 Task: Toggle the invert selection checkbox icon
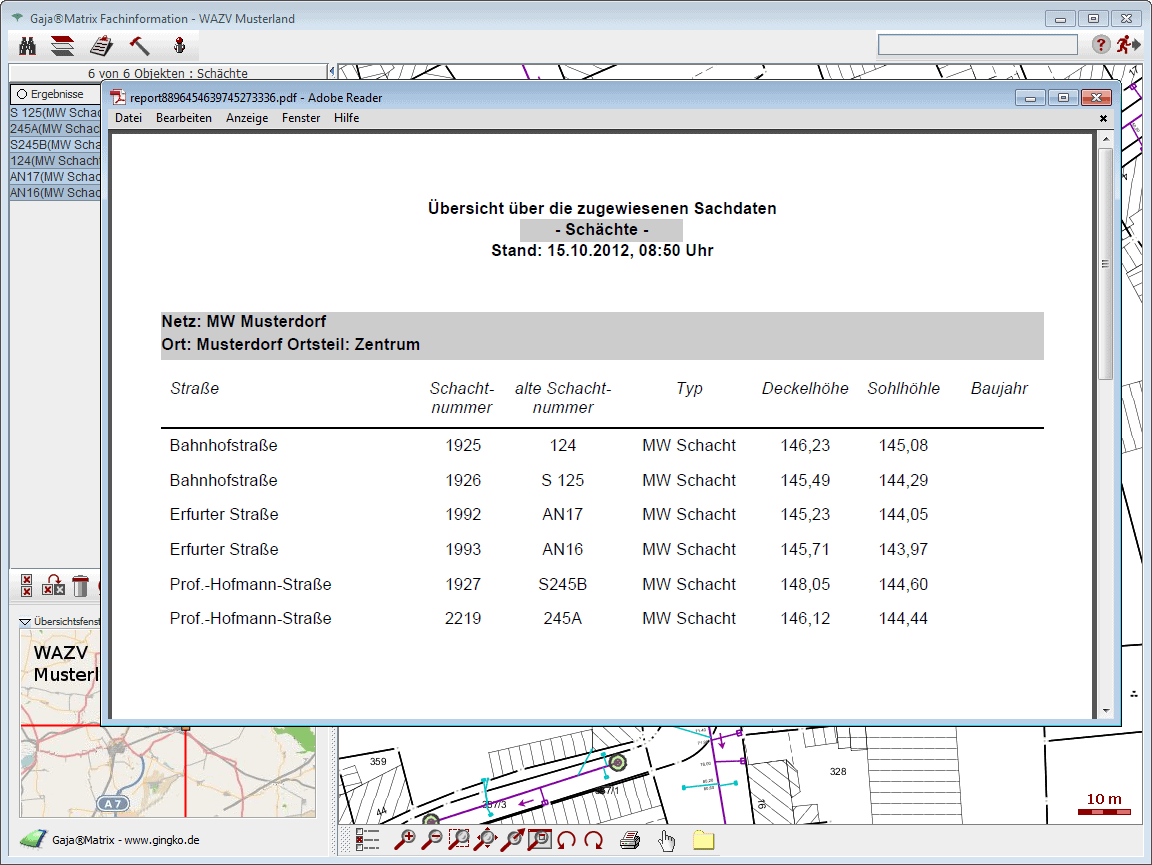54,586
